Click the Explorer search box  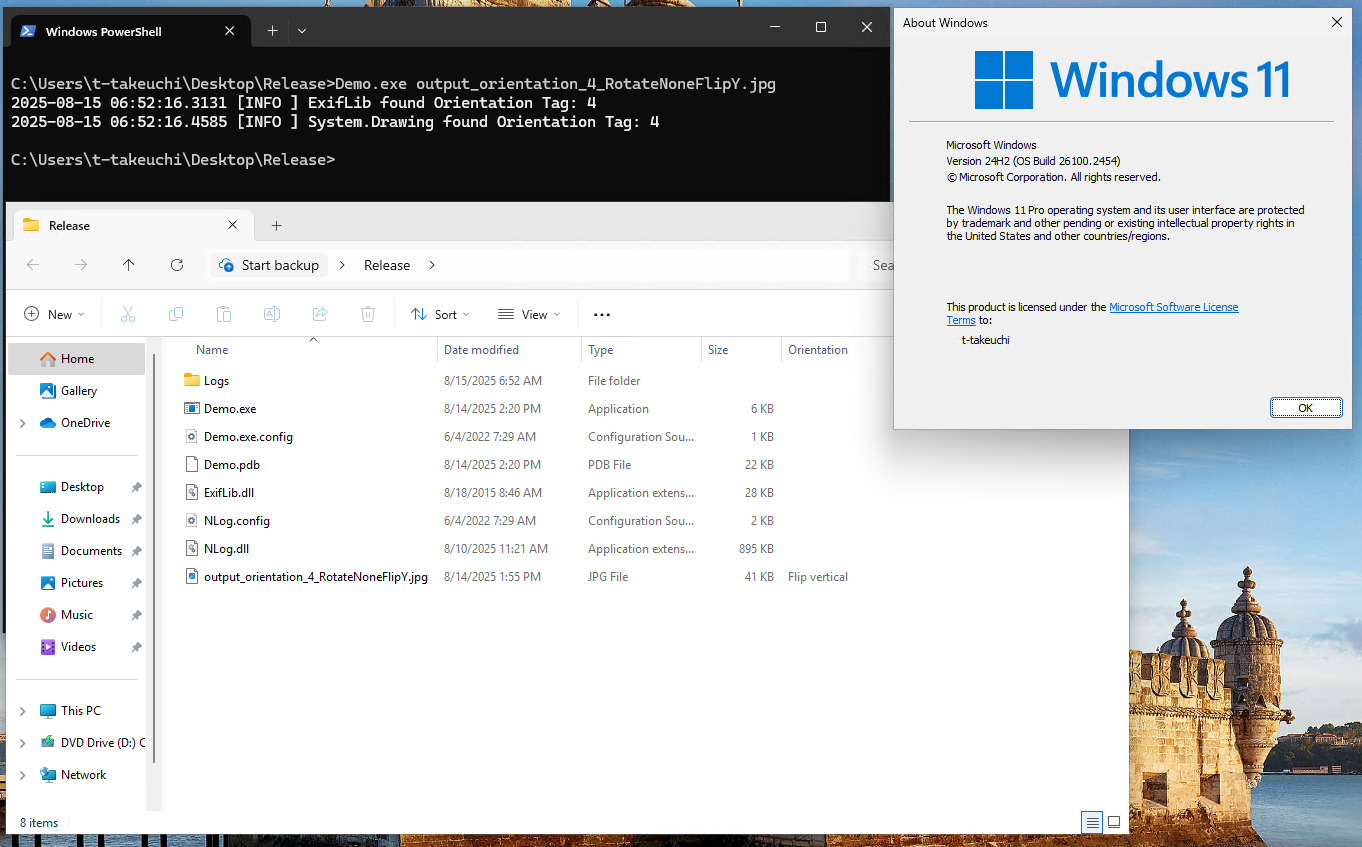(x=875, y=265)
